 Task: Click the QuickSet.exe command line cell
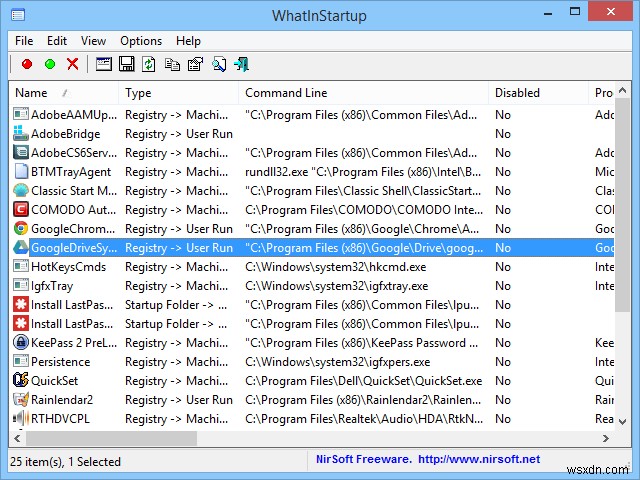point(363,381)
